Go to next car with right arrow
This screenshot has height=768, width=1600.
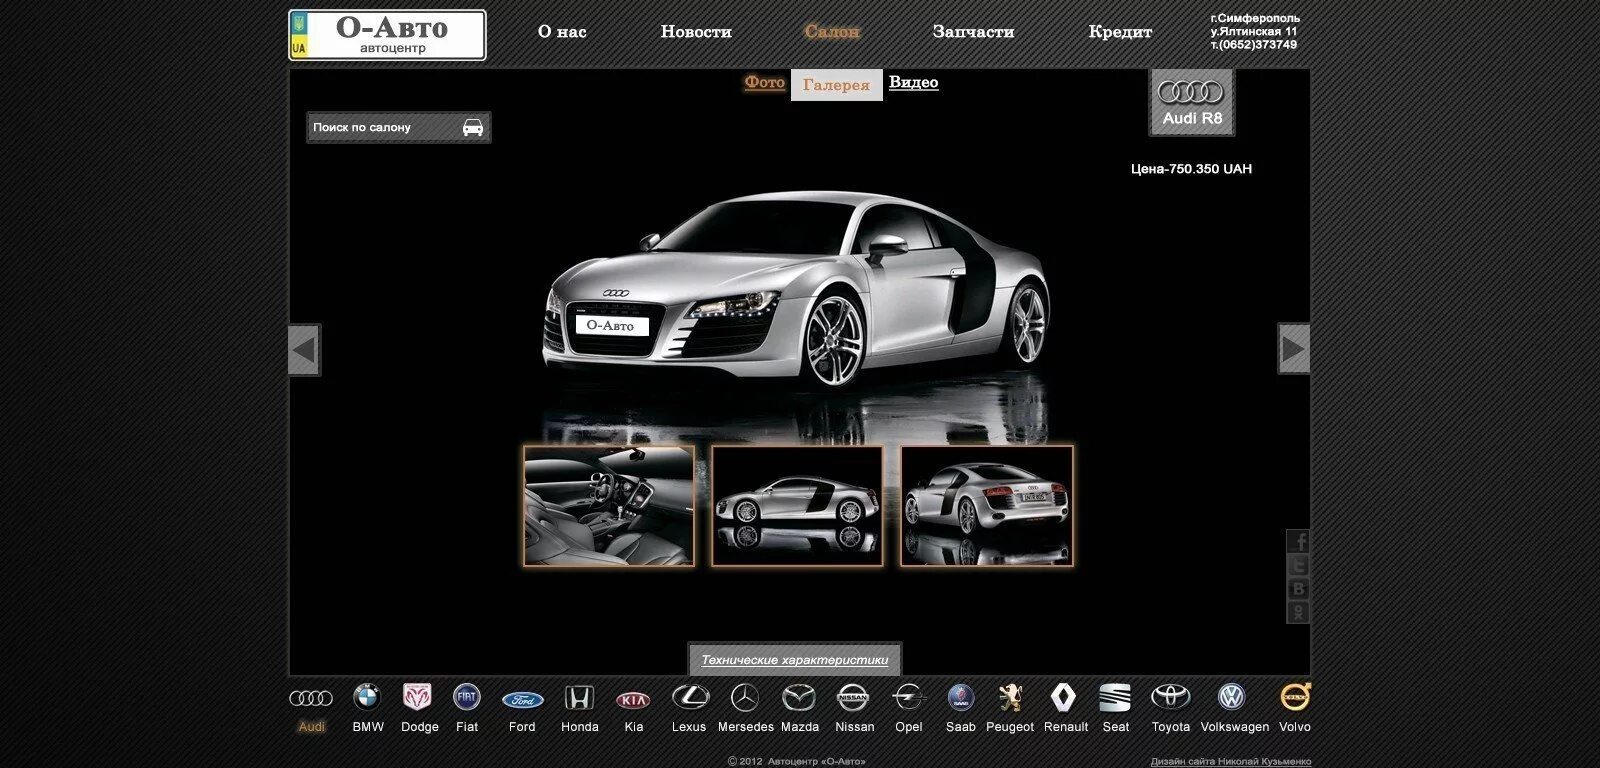1294,349
